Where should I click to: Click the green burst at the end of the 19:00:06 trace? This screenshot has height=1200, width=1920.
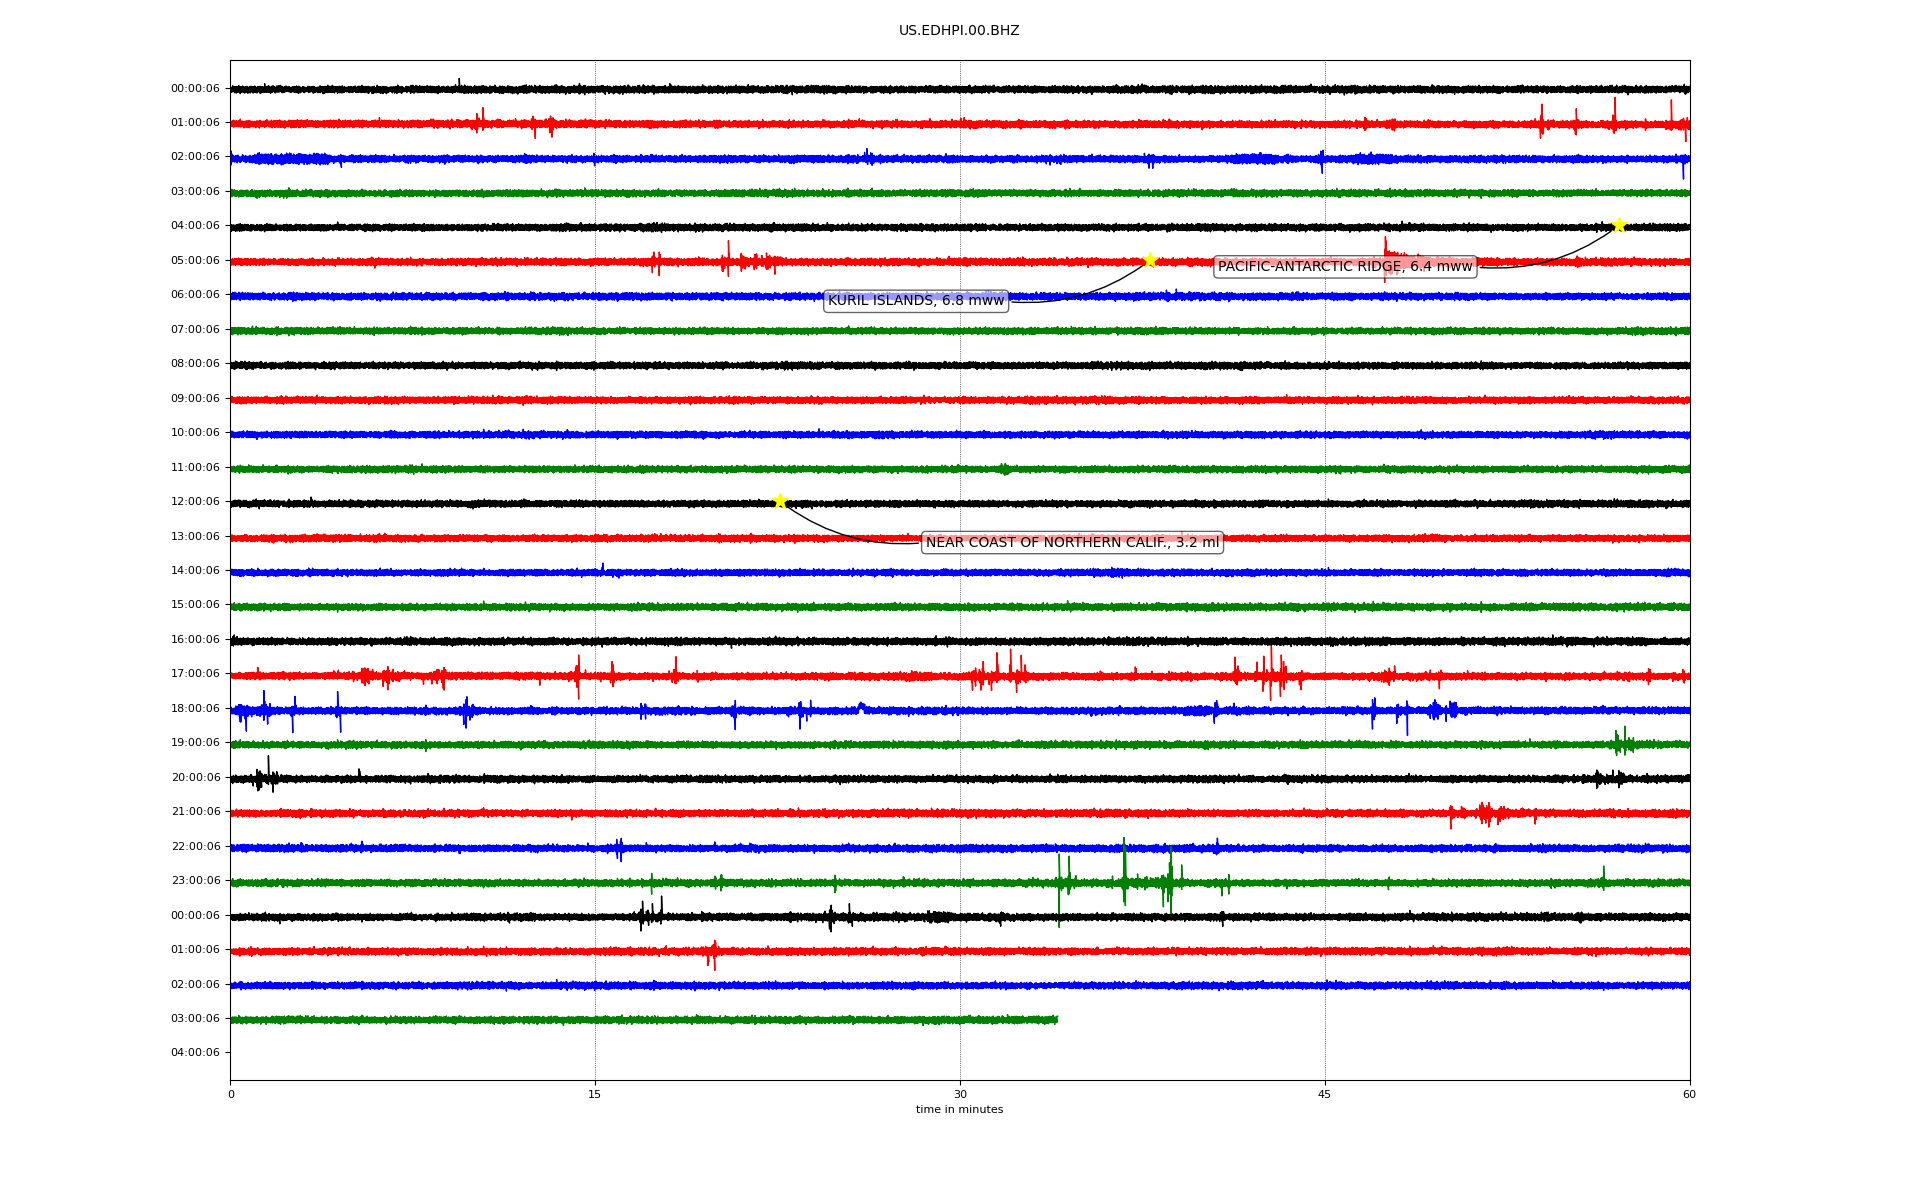click(1622, 742)
